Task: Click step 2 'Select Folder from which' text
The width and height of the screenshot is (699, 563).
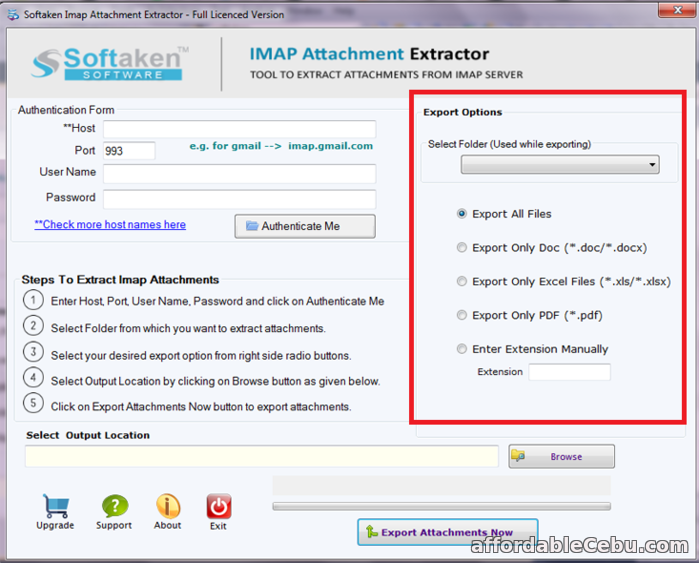Action: tap(188, 329)
